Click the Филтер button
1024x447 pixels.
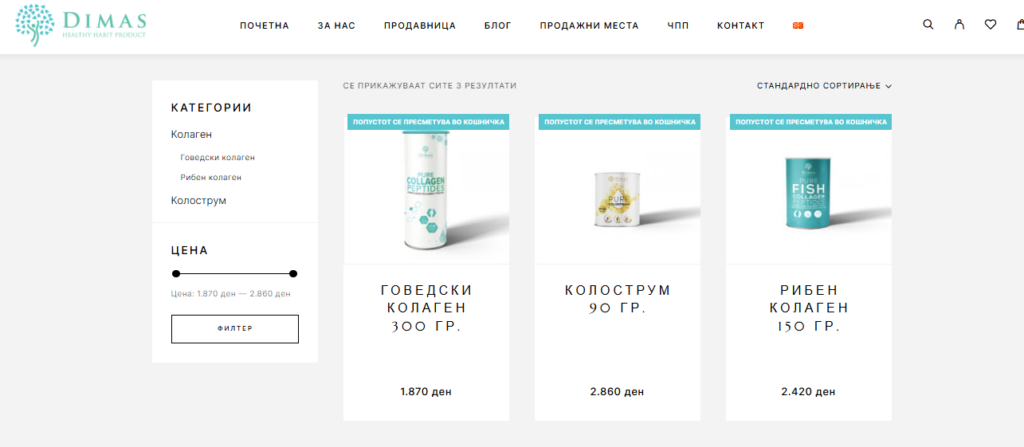coord(235,329)
